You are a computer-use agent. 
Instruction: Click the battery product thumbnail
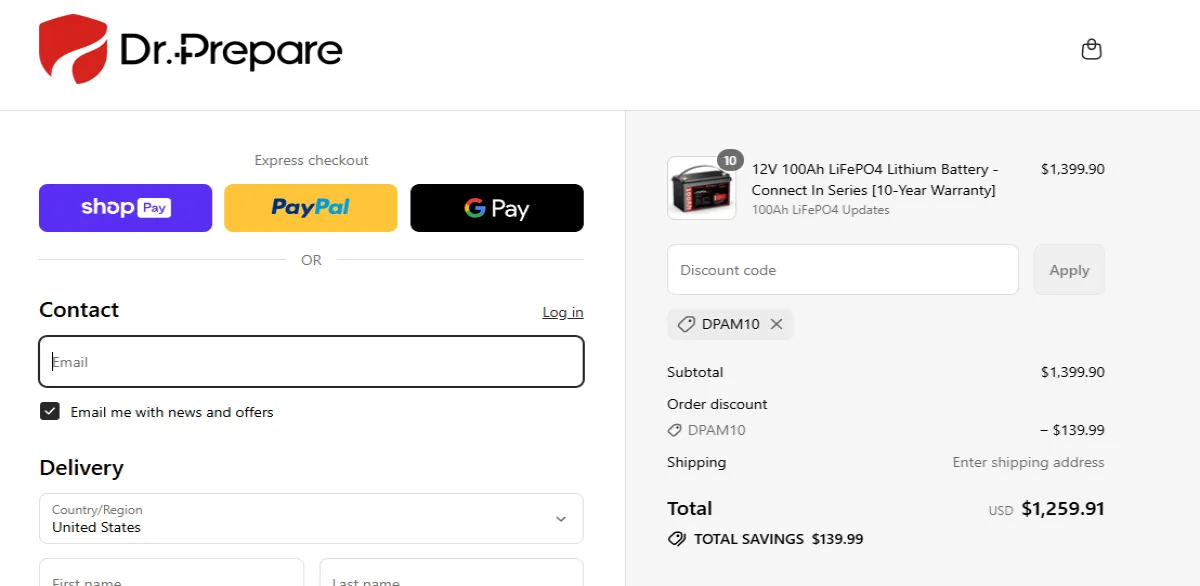(700, 189)
